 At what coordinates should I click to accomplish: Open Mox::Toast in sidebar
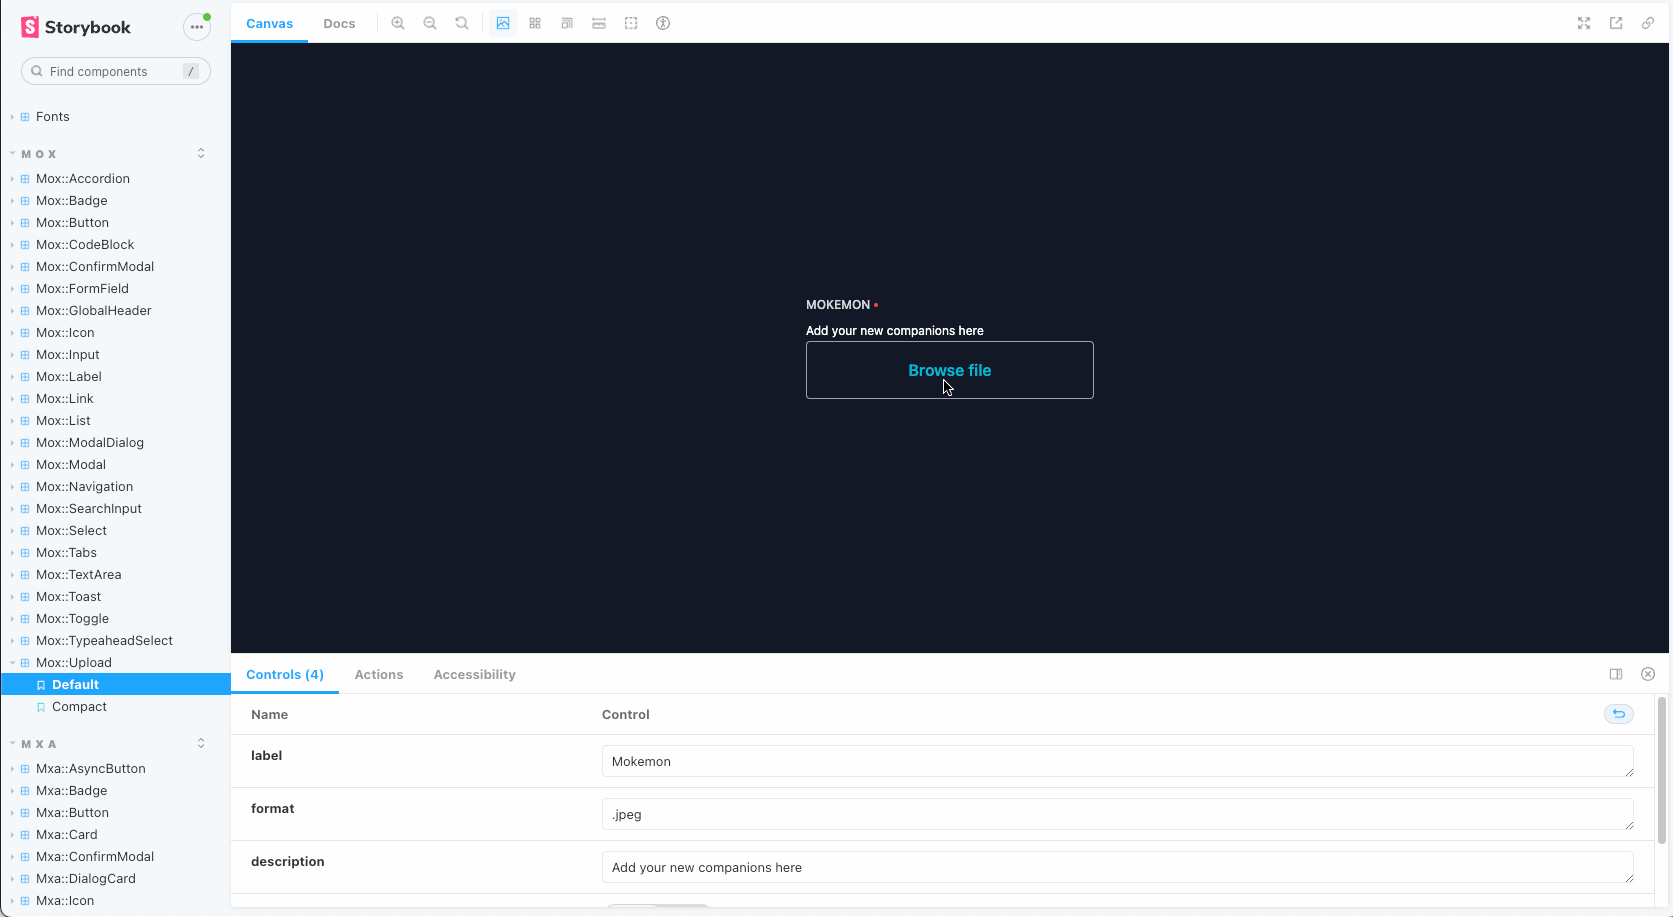point(68,597)
